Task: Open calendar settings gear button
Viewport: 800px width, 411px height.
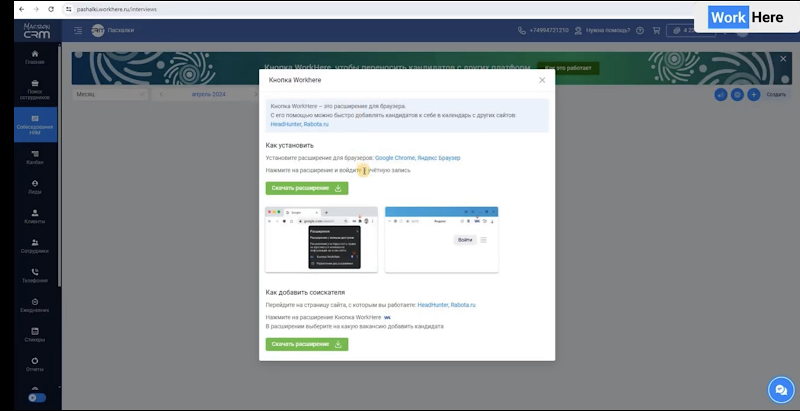Action: (x=737, y=94)
